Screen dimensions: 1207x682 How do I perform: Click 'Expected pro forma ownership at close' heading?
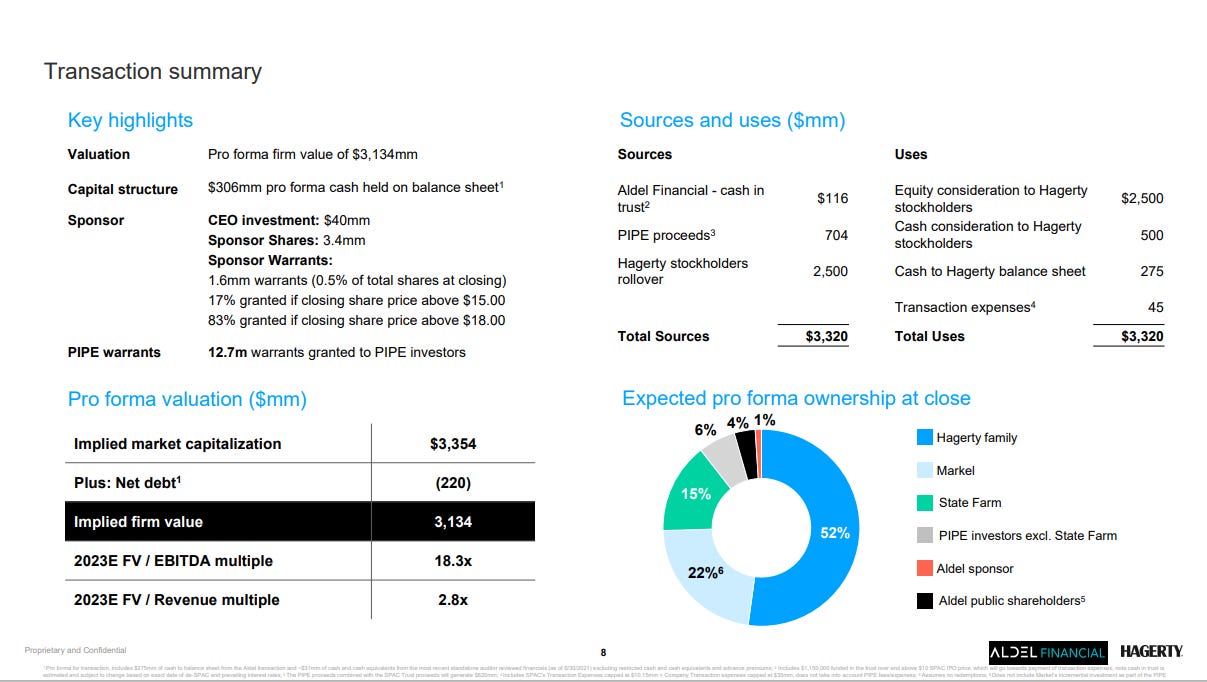tap(796, 398)
